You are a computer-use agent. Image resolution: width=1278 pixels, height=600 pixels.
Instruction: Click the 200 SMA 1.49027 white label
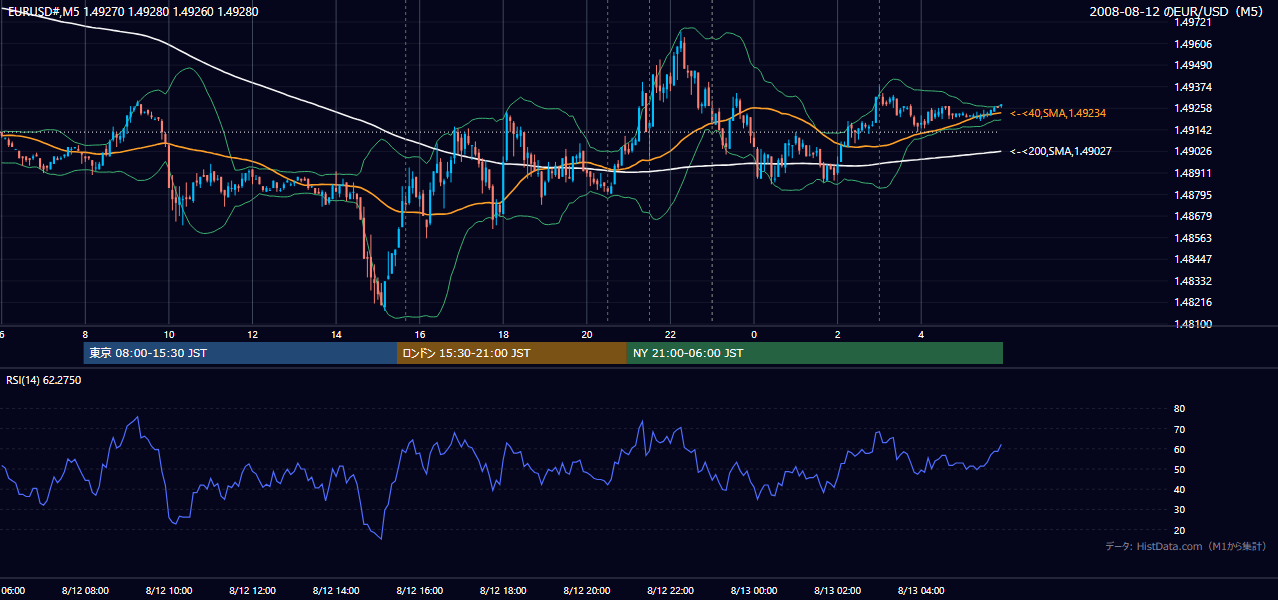click(1061, 151)
